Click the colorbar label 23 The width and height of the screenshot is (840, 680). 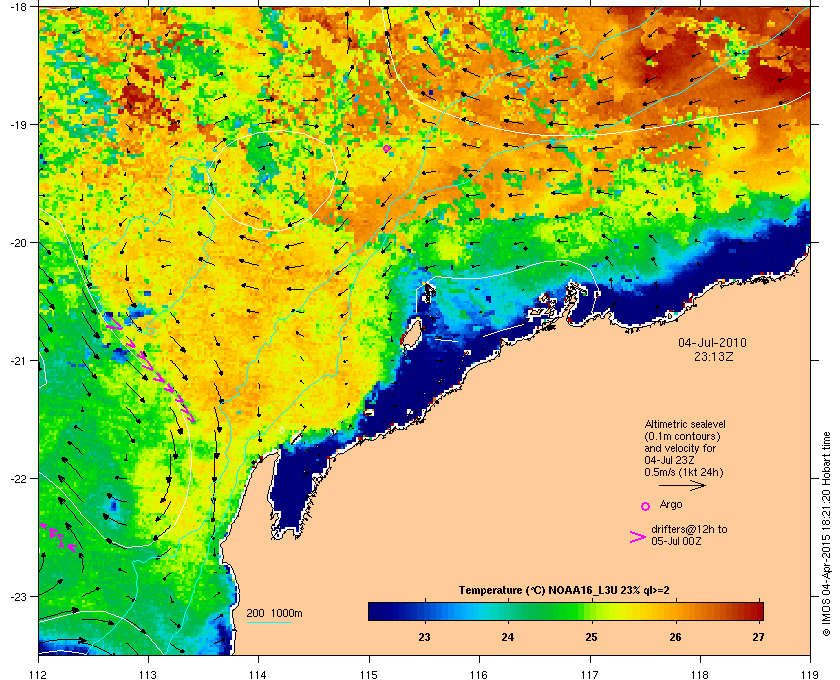[424, 637]
